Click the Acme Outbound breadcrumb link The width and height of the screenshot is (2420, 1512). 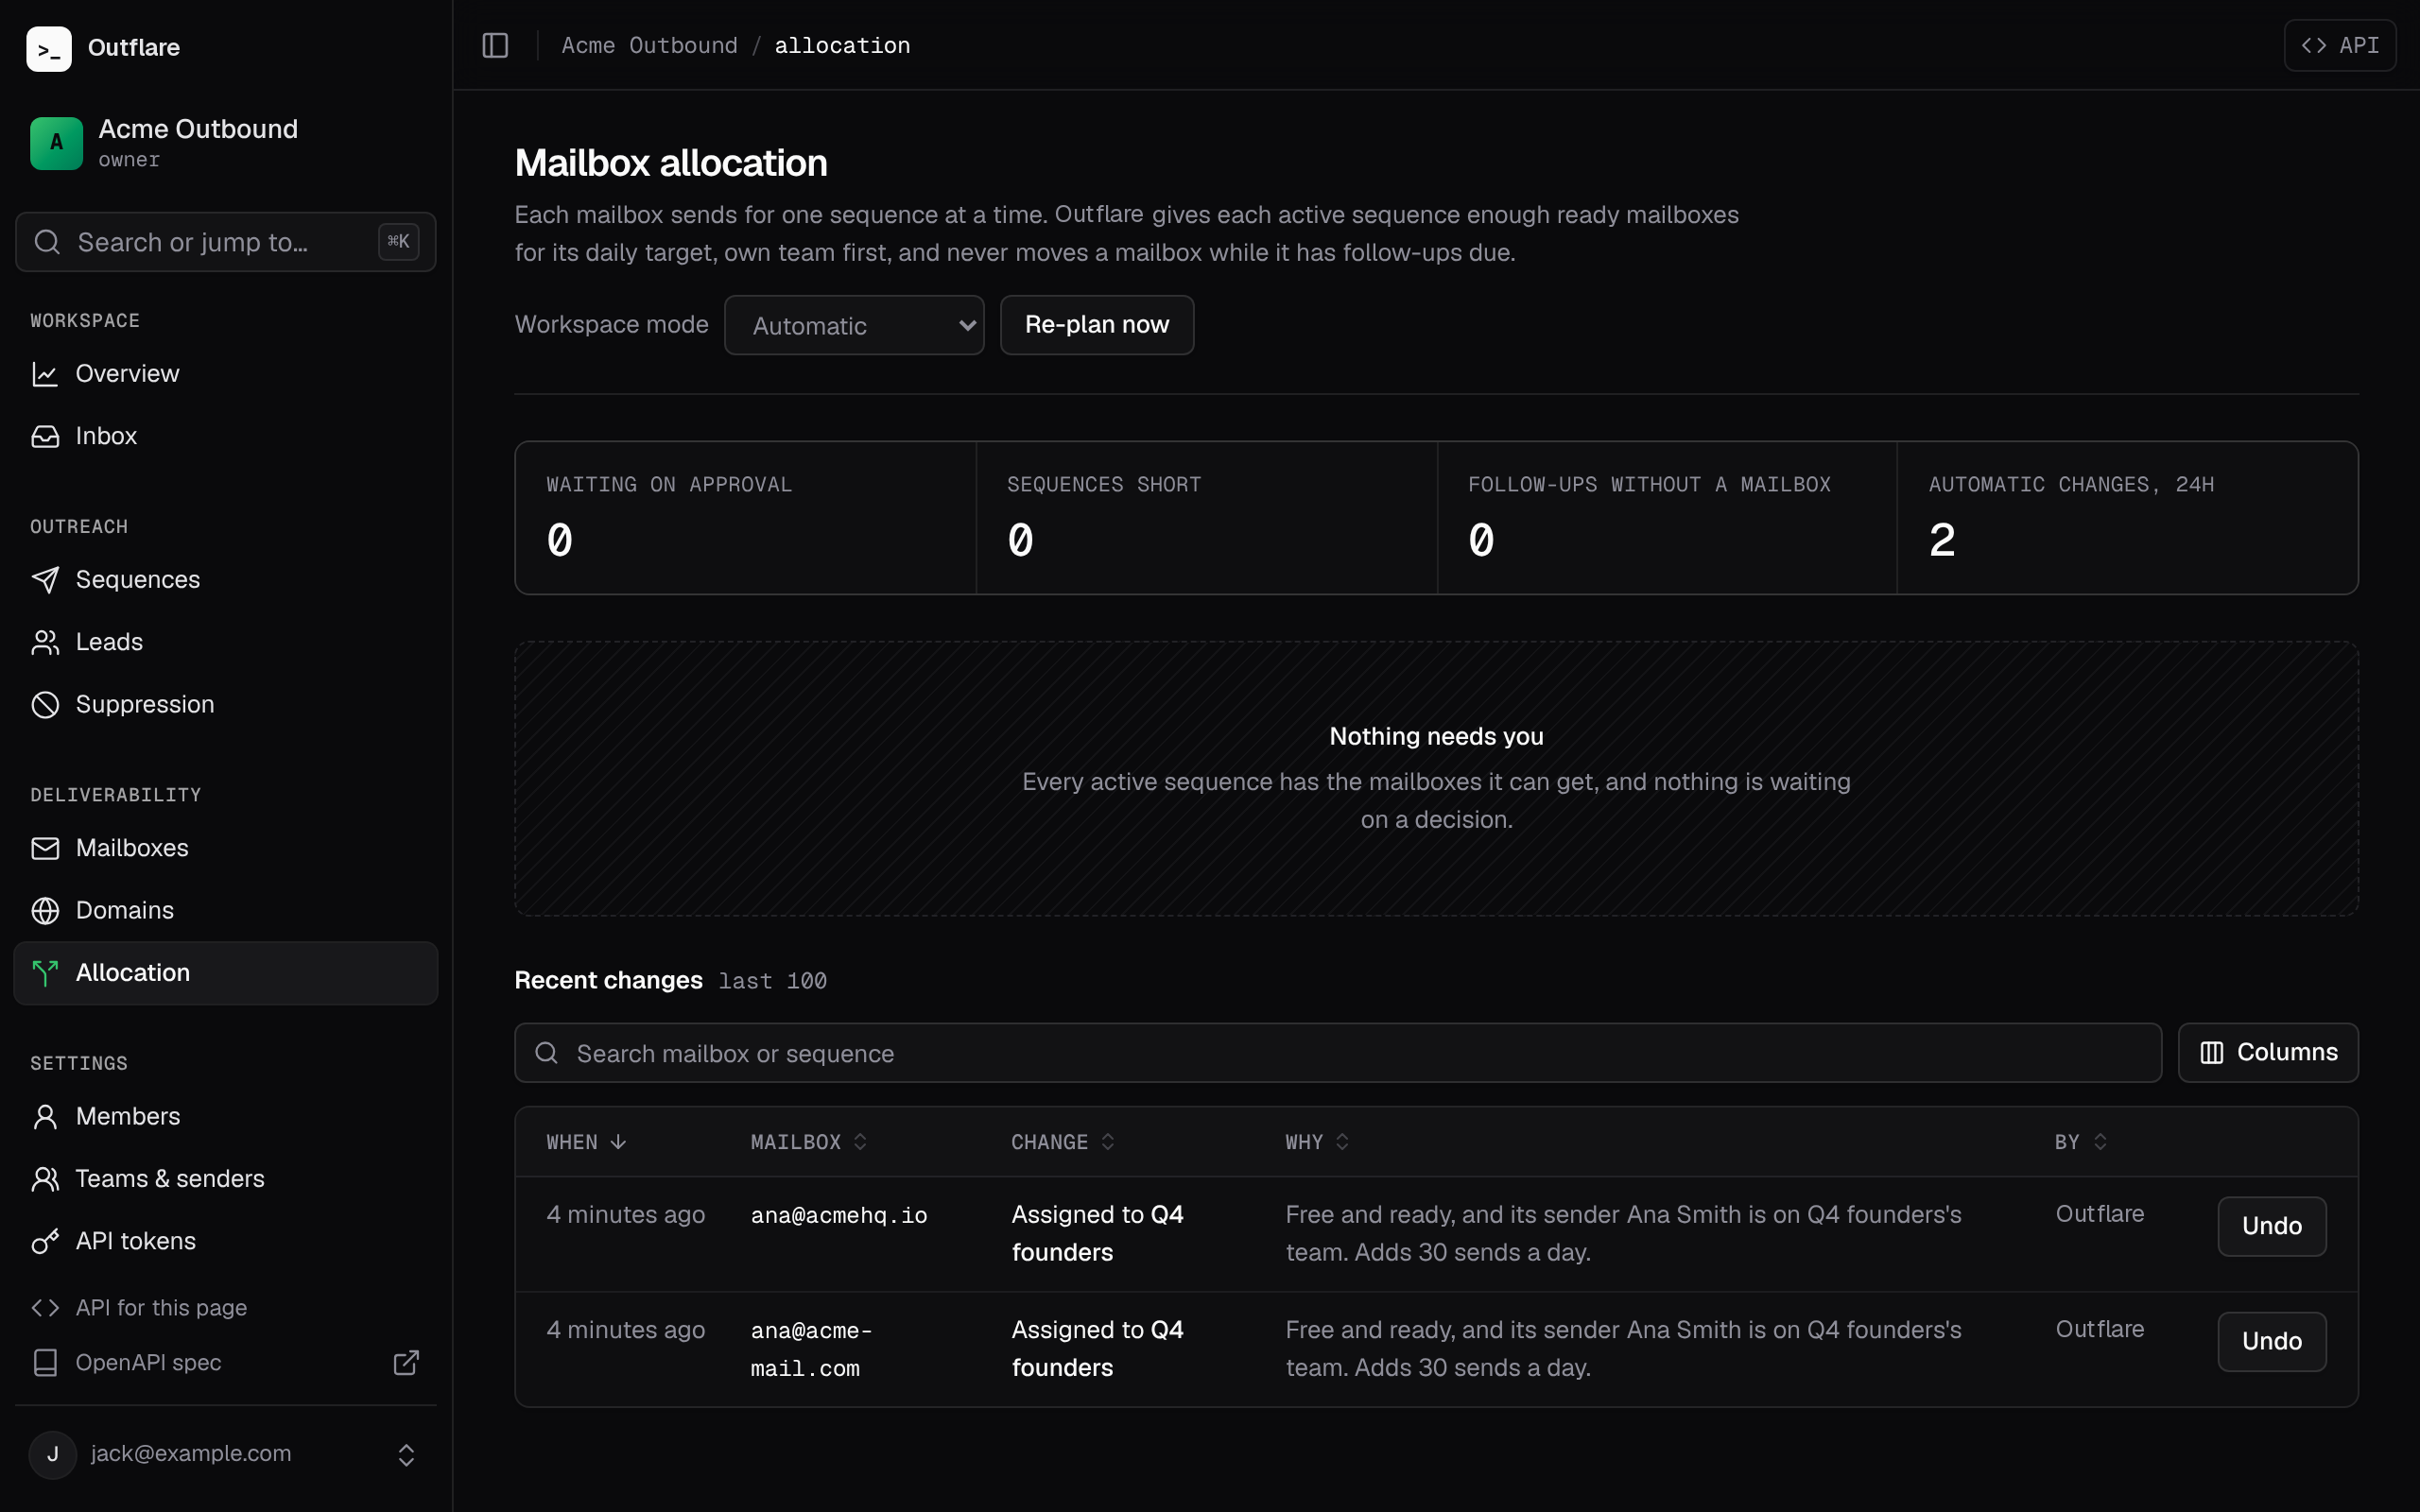pyautogui.click(x=649, y=45)
